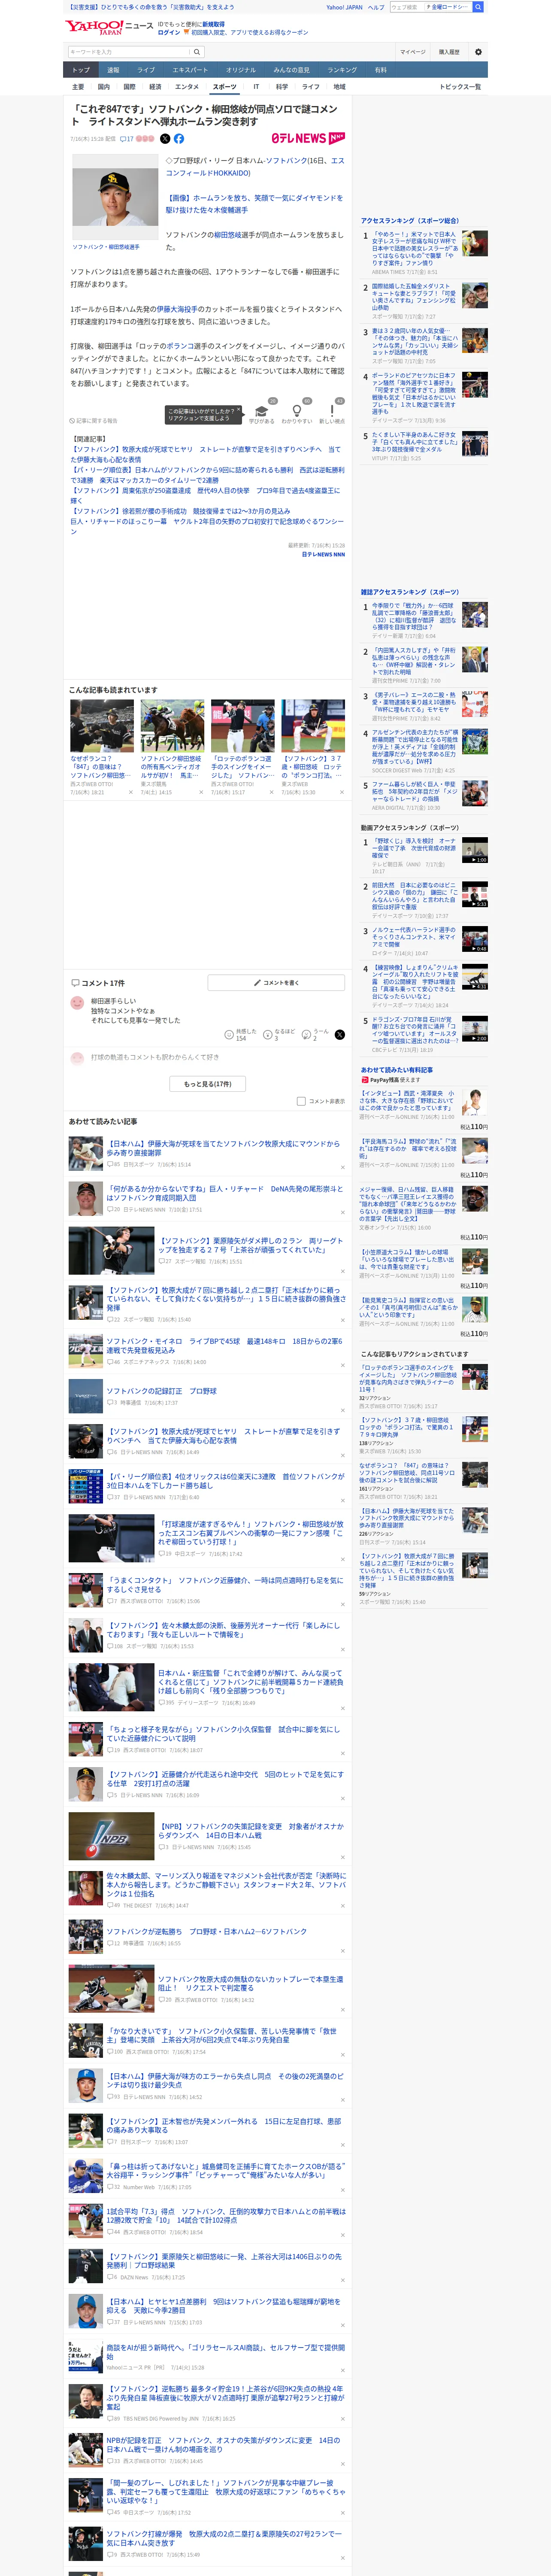Open the オリジナル navigation tab
The height and width of the screenshot is (2576, 551).
[x=241, y=70]
